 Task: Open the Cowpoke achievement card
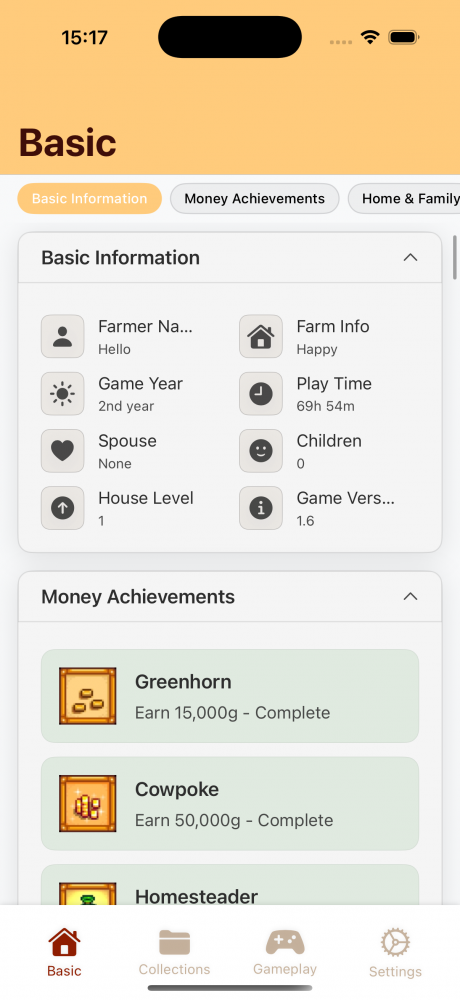pyautogui.click(x=230, y=804)
